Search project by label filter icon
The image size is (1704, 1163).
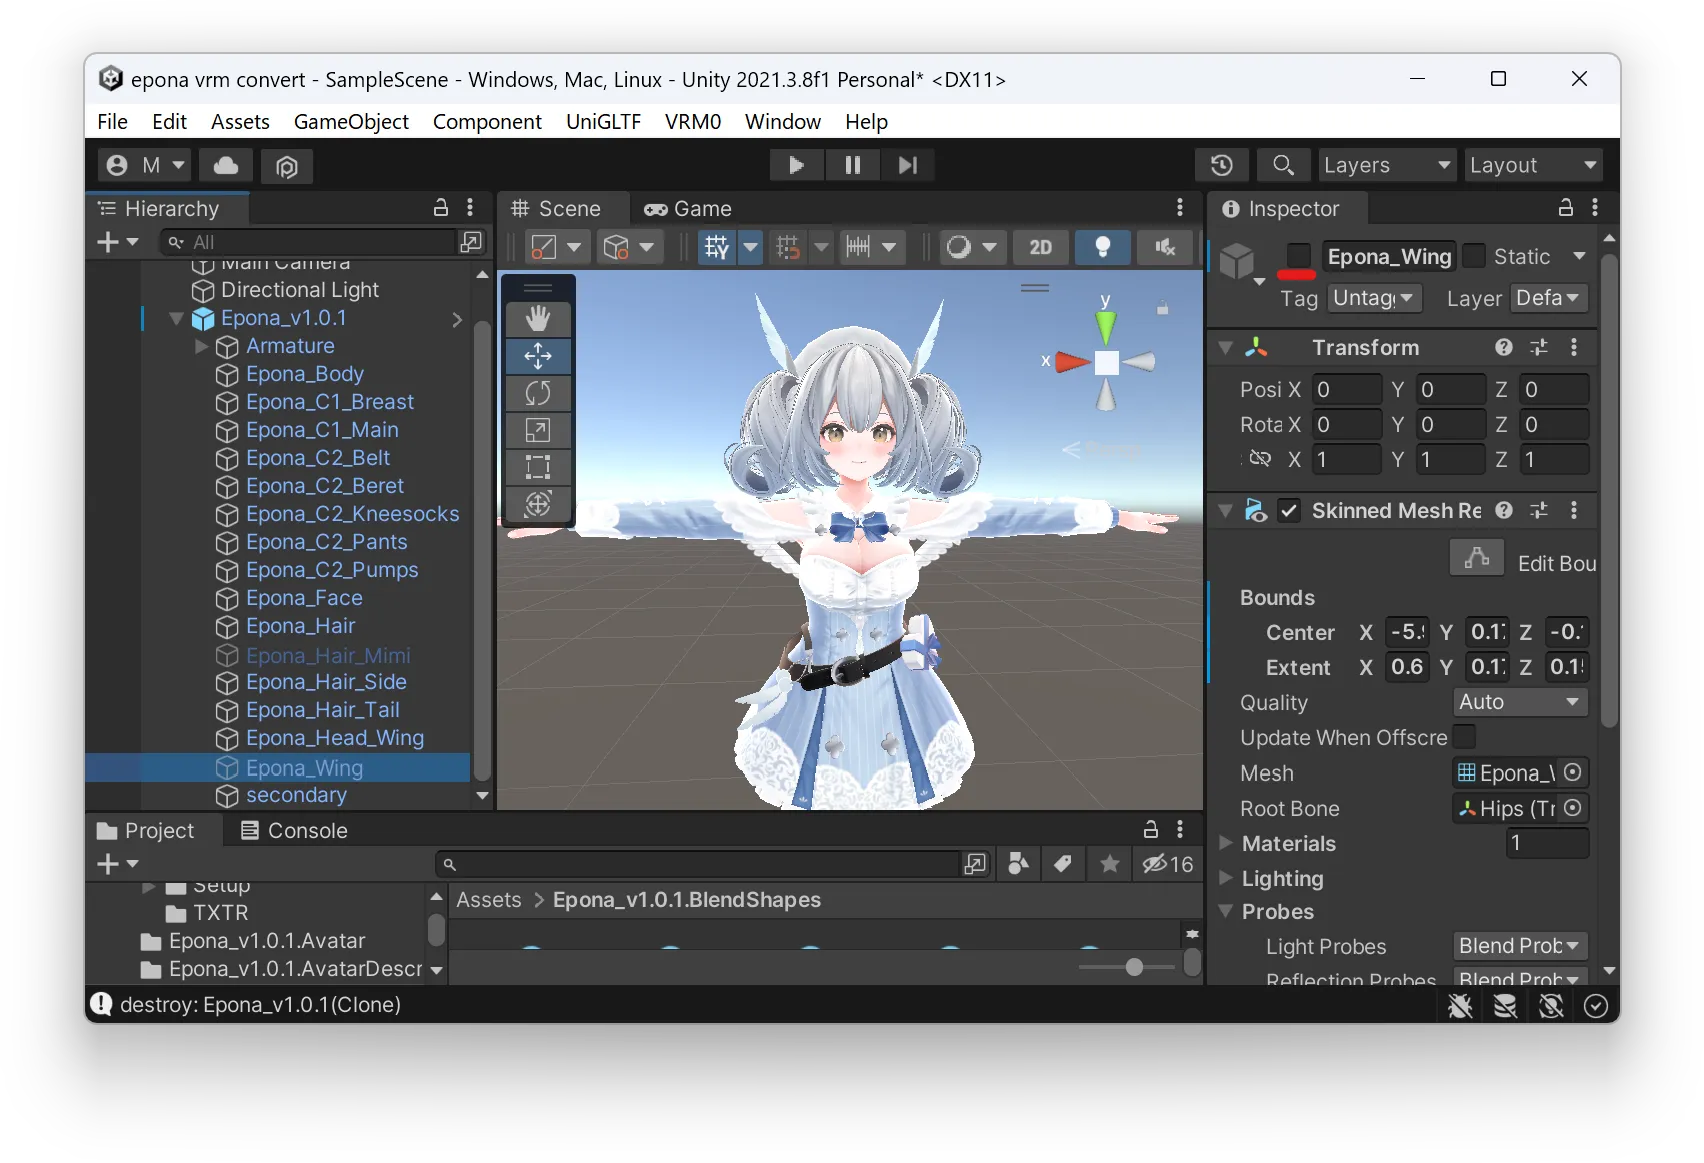(1063, 864)
